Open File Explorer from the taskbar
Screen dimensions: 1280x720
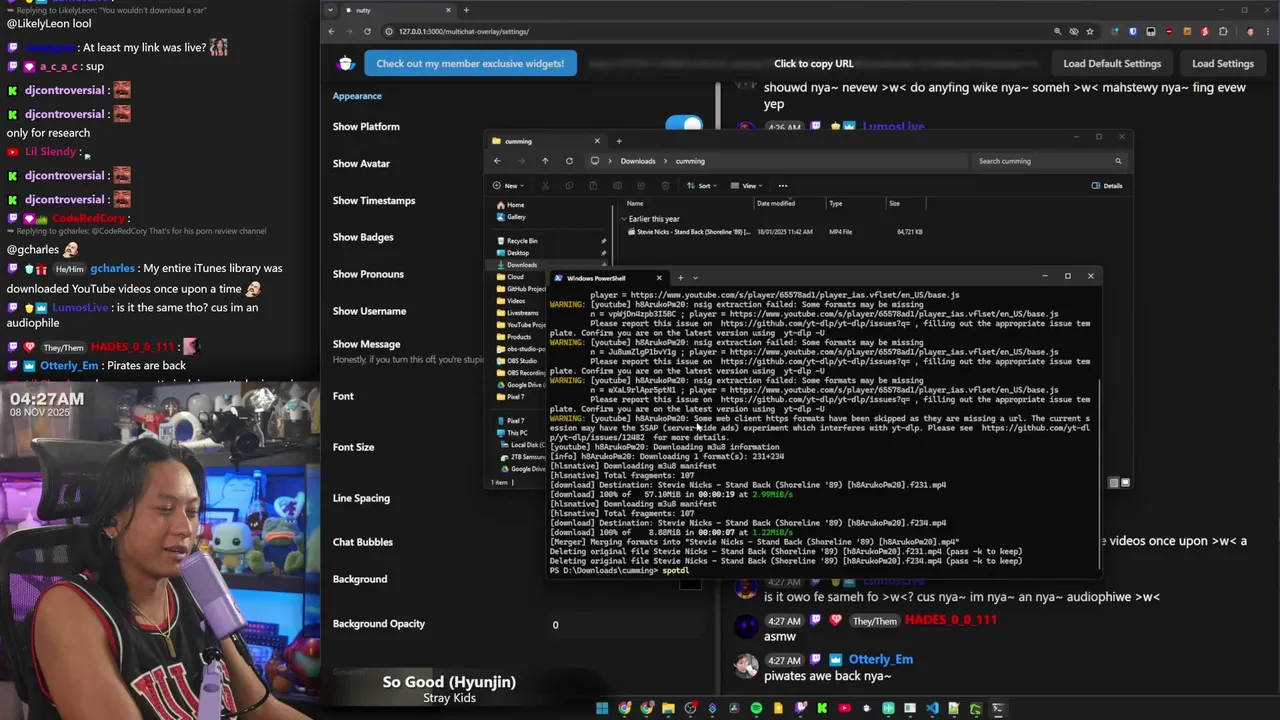(668, 708)
